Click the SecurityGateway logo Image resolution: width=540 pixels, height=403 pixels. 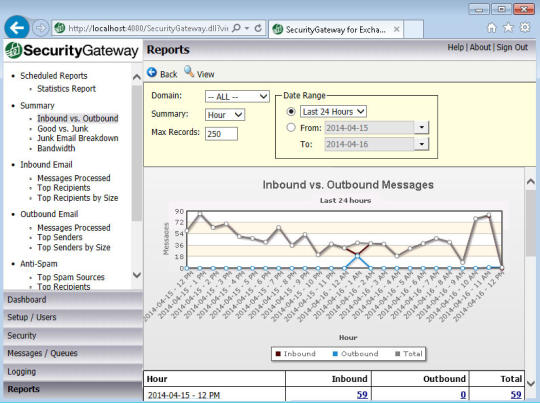tap(72, 51)
